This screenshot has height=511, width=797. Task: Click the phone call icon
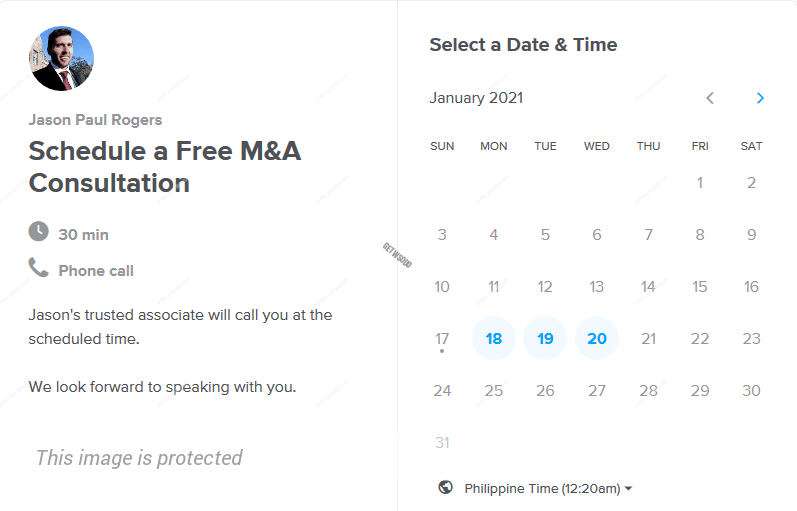(38, 268)
